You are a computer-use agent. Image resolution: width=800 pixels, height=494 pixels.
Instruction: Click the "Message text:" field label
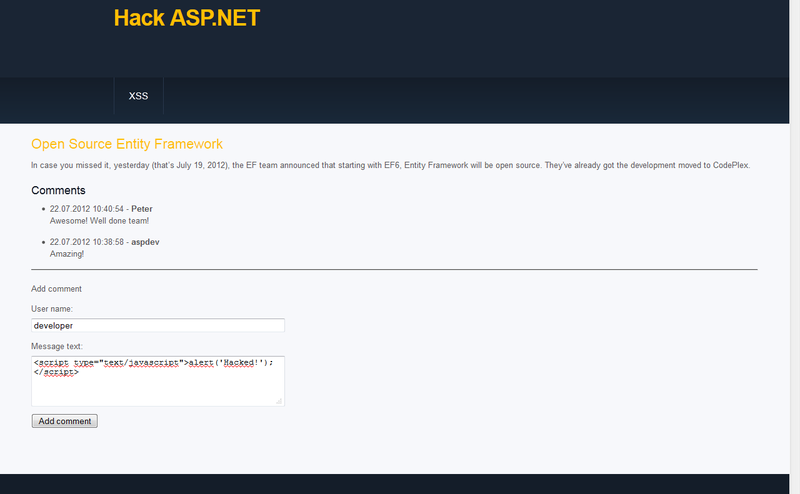point(57,346)
